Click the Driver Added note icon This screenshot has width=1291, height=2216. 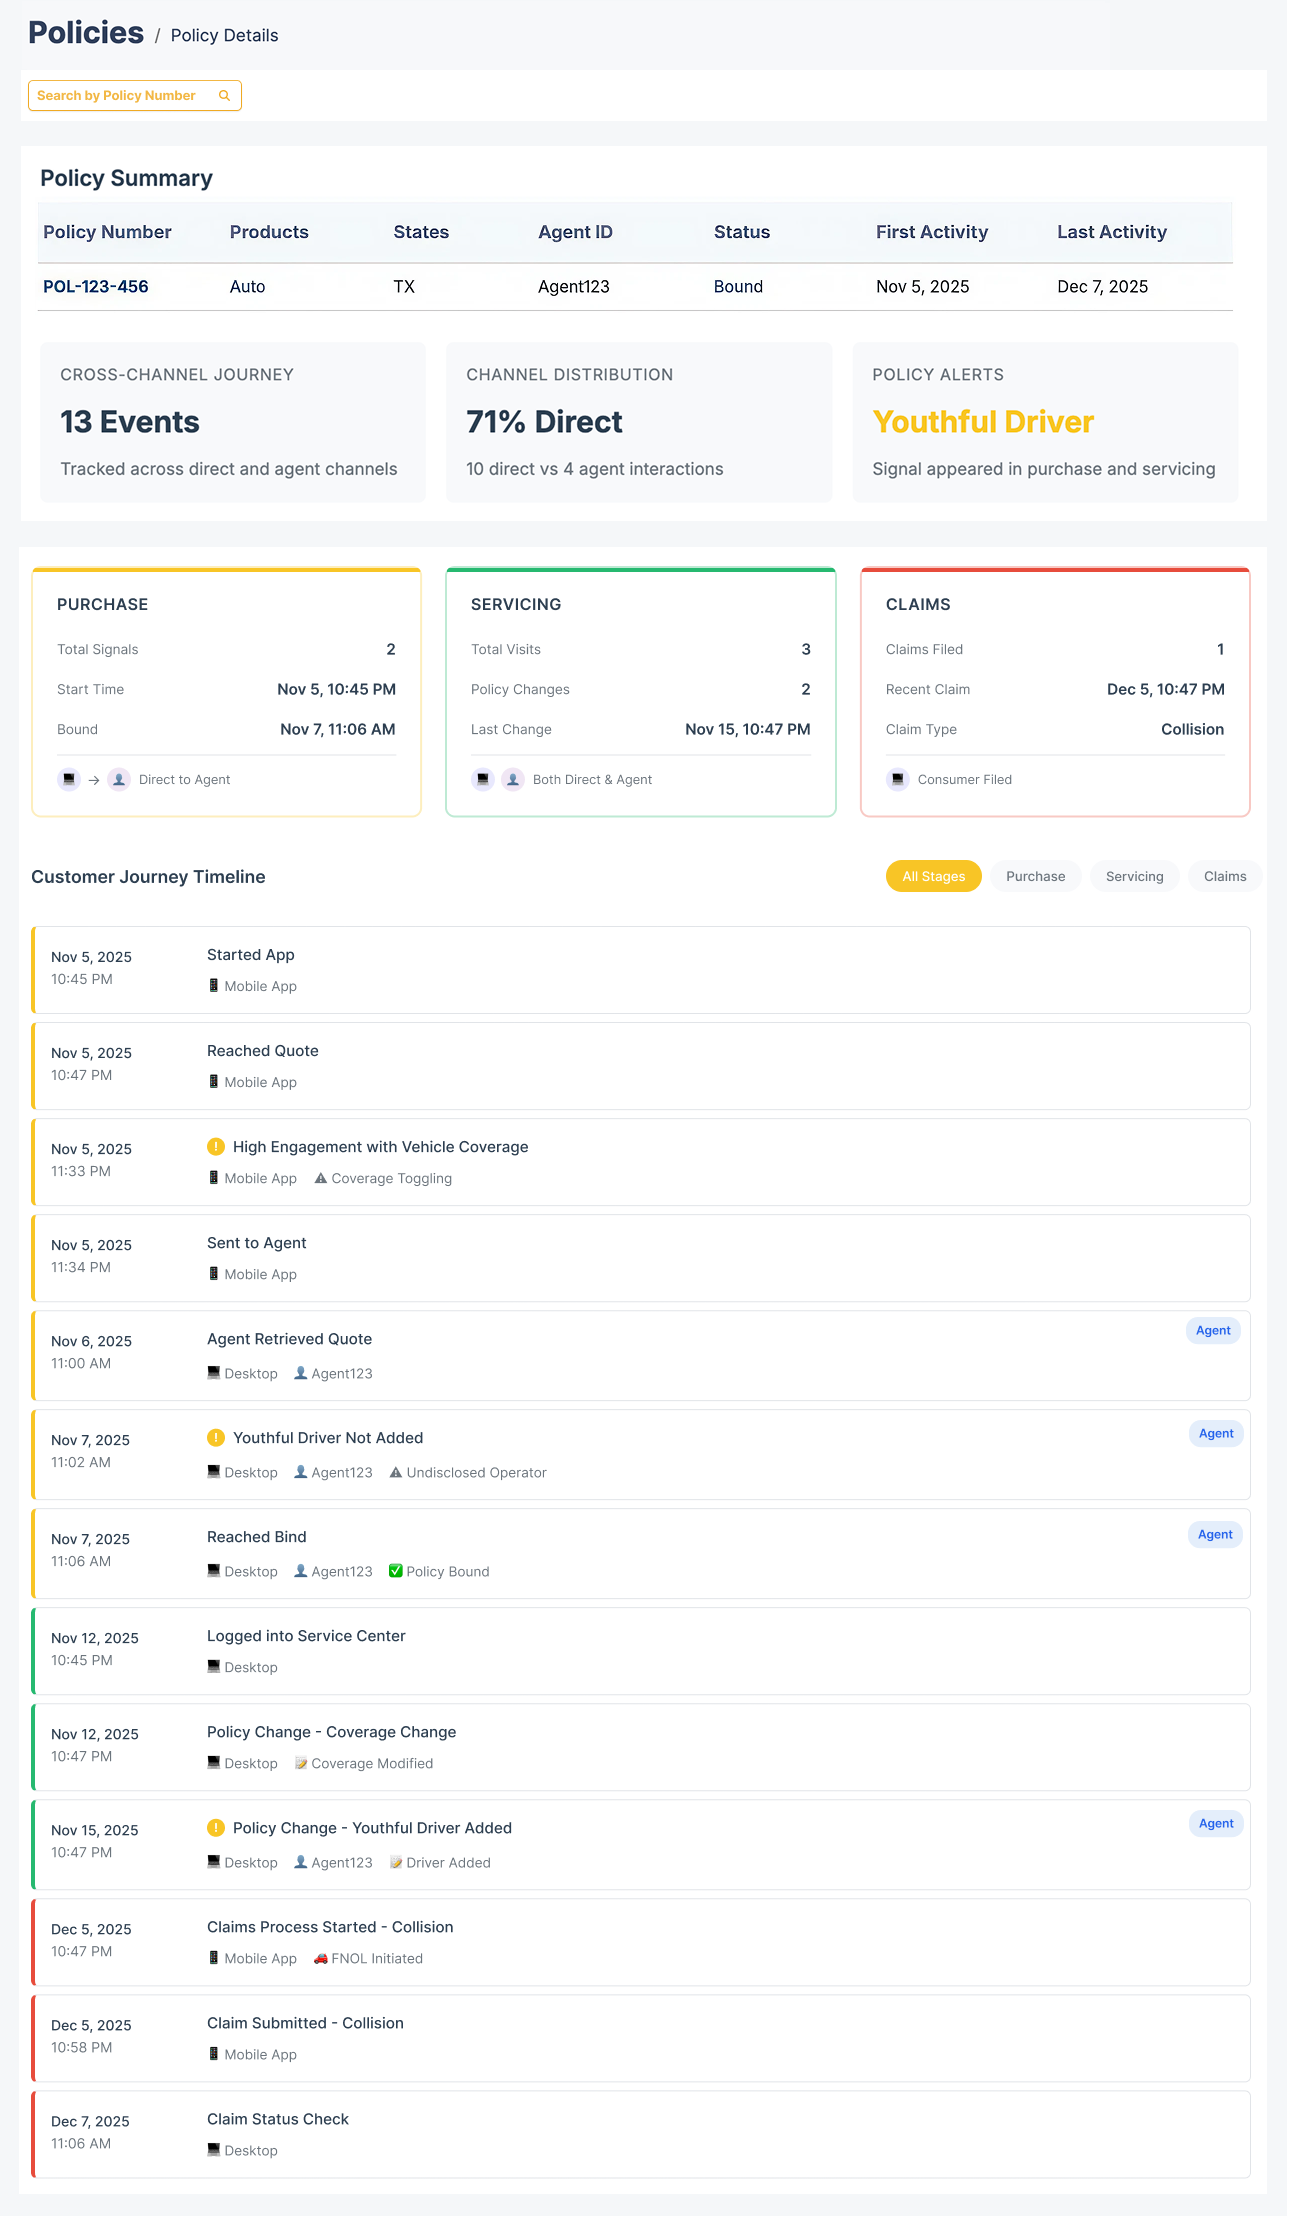pyautogui.click(x=396, y=1862)
